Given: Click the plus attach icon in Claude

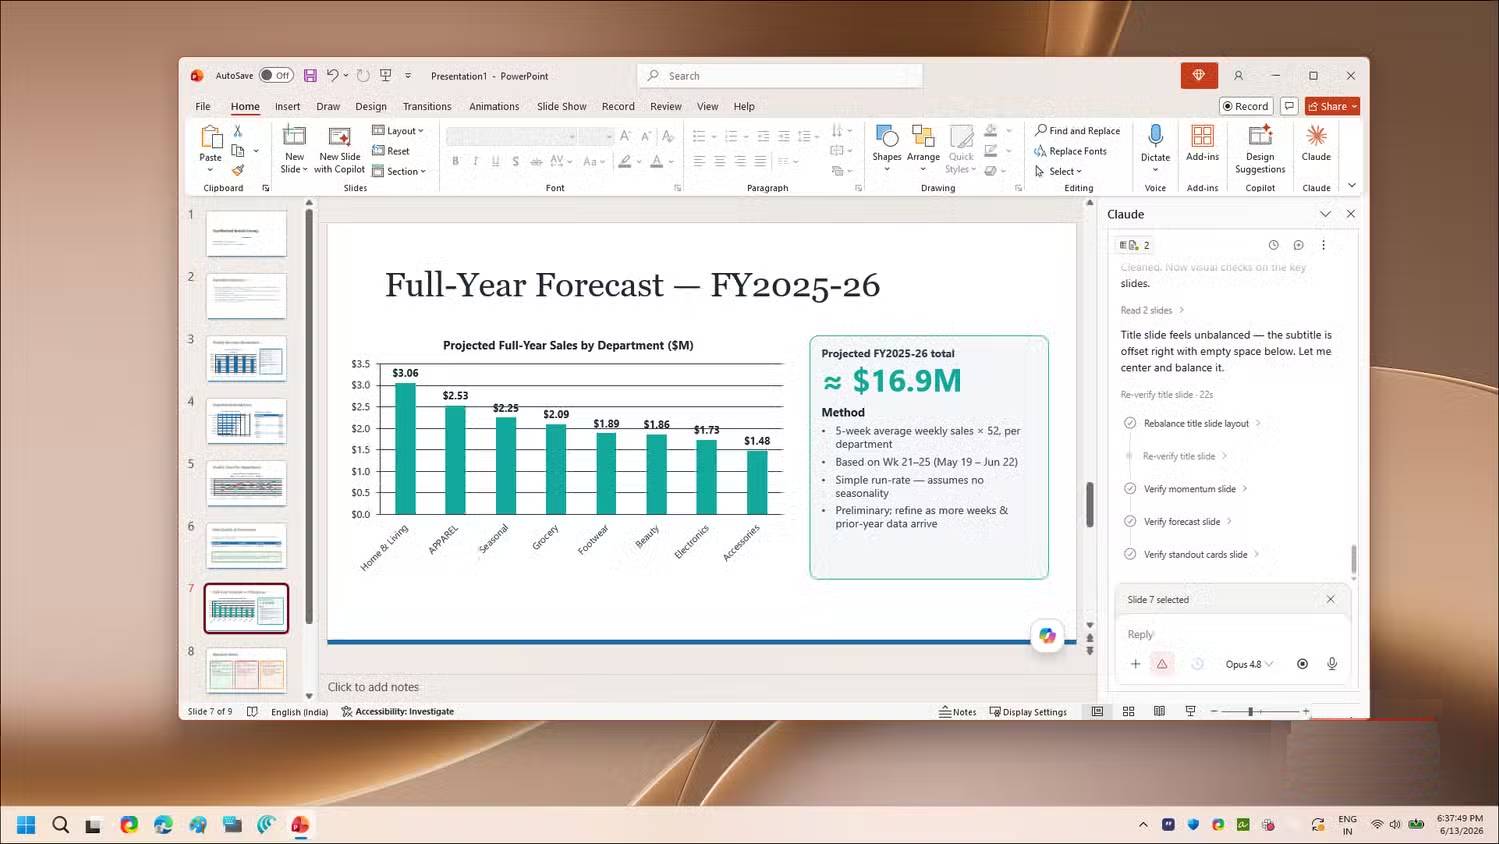Looking at the screenshot, I should tap(1135, 664).
